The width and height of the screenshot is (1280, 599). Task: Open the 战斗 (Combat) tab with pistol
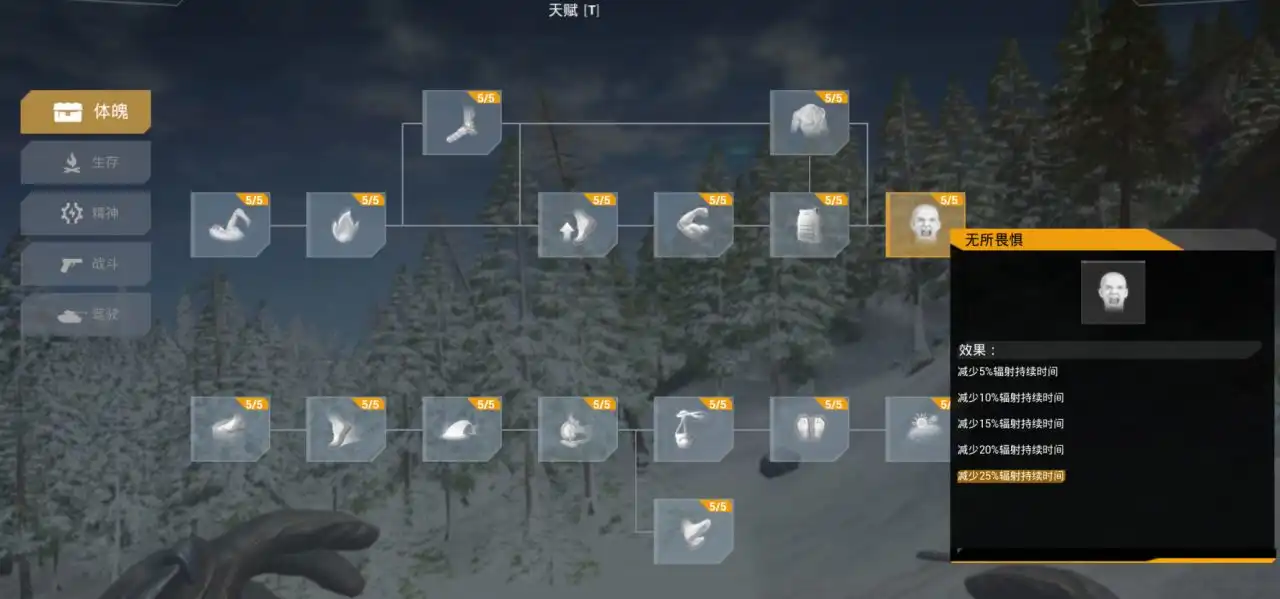(86, 264)
